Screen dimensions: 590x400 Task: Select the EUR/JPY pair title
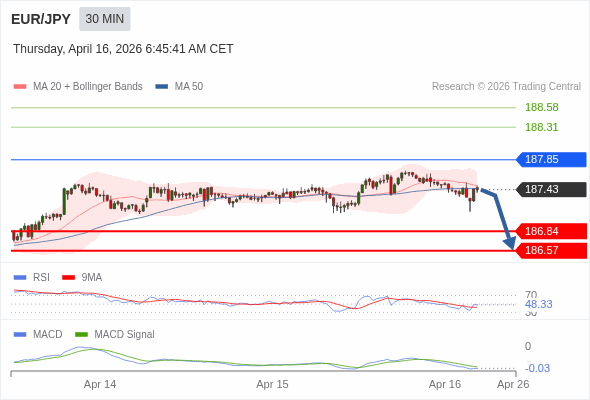(41, 19)
